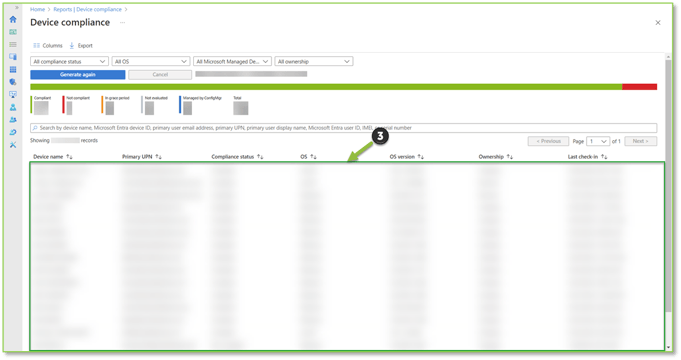Click the Columns toolbar option
Viewport: 681px width, 360px height.
[x=48, y=46]
